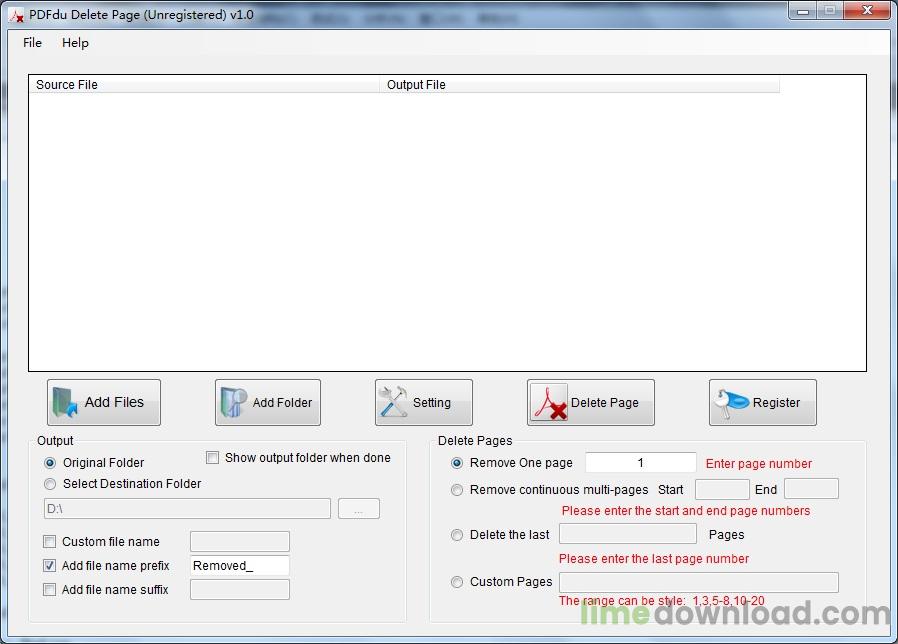Click the Remove One page number field
Image resolution: width=898 pixels, height=644 pixels.
click(x=641, y=462)
